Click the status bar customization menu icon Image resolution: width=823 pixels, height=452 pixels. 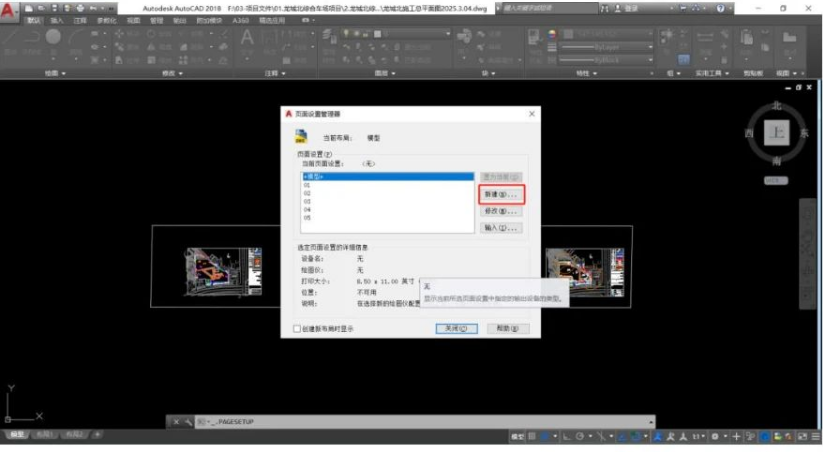[816, 436]
